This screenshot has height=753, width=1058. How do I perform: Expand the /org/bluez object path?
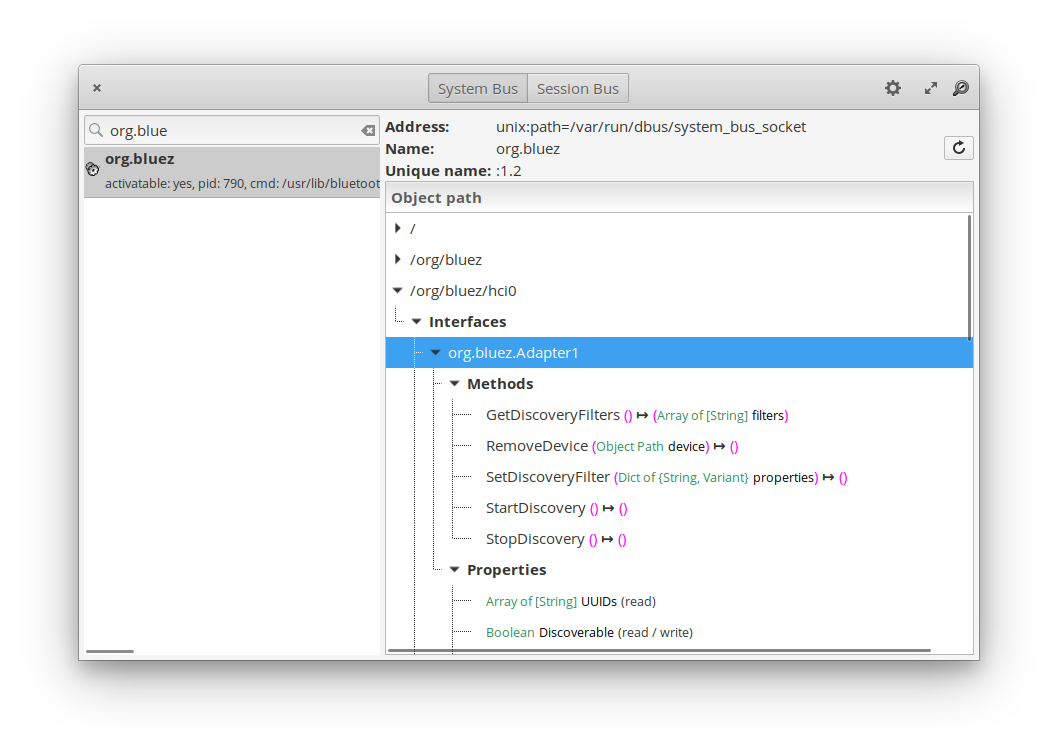coord(398,259)
